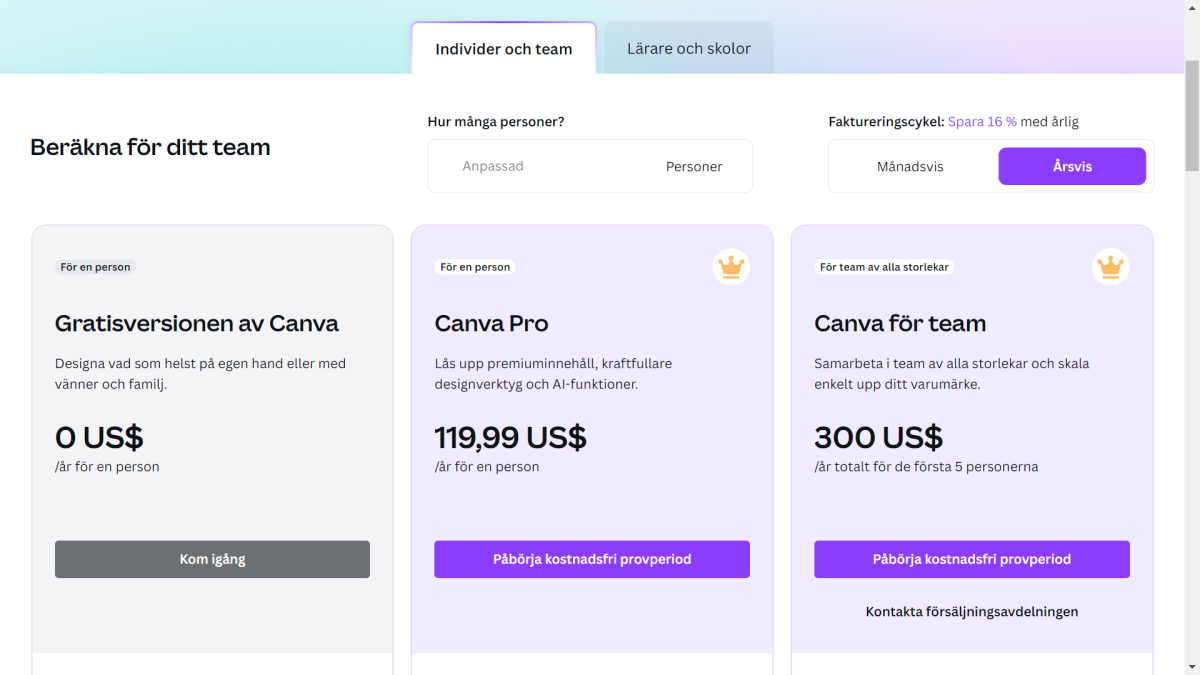Start free trial for Canva Pro

pyautogui.click(x=591, y=559)
